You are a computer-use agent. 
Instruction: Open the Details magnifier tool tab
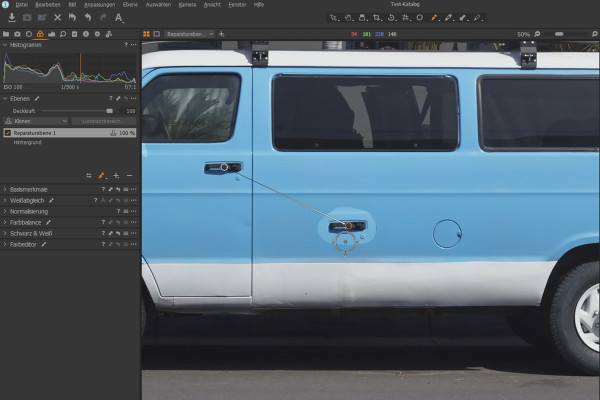coord(63,34)
